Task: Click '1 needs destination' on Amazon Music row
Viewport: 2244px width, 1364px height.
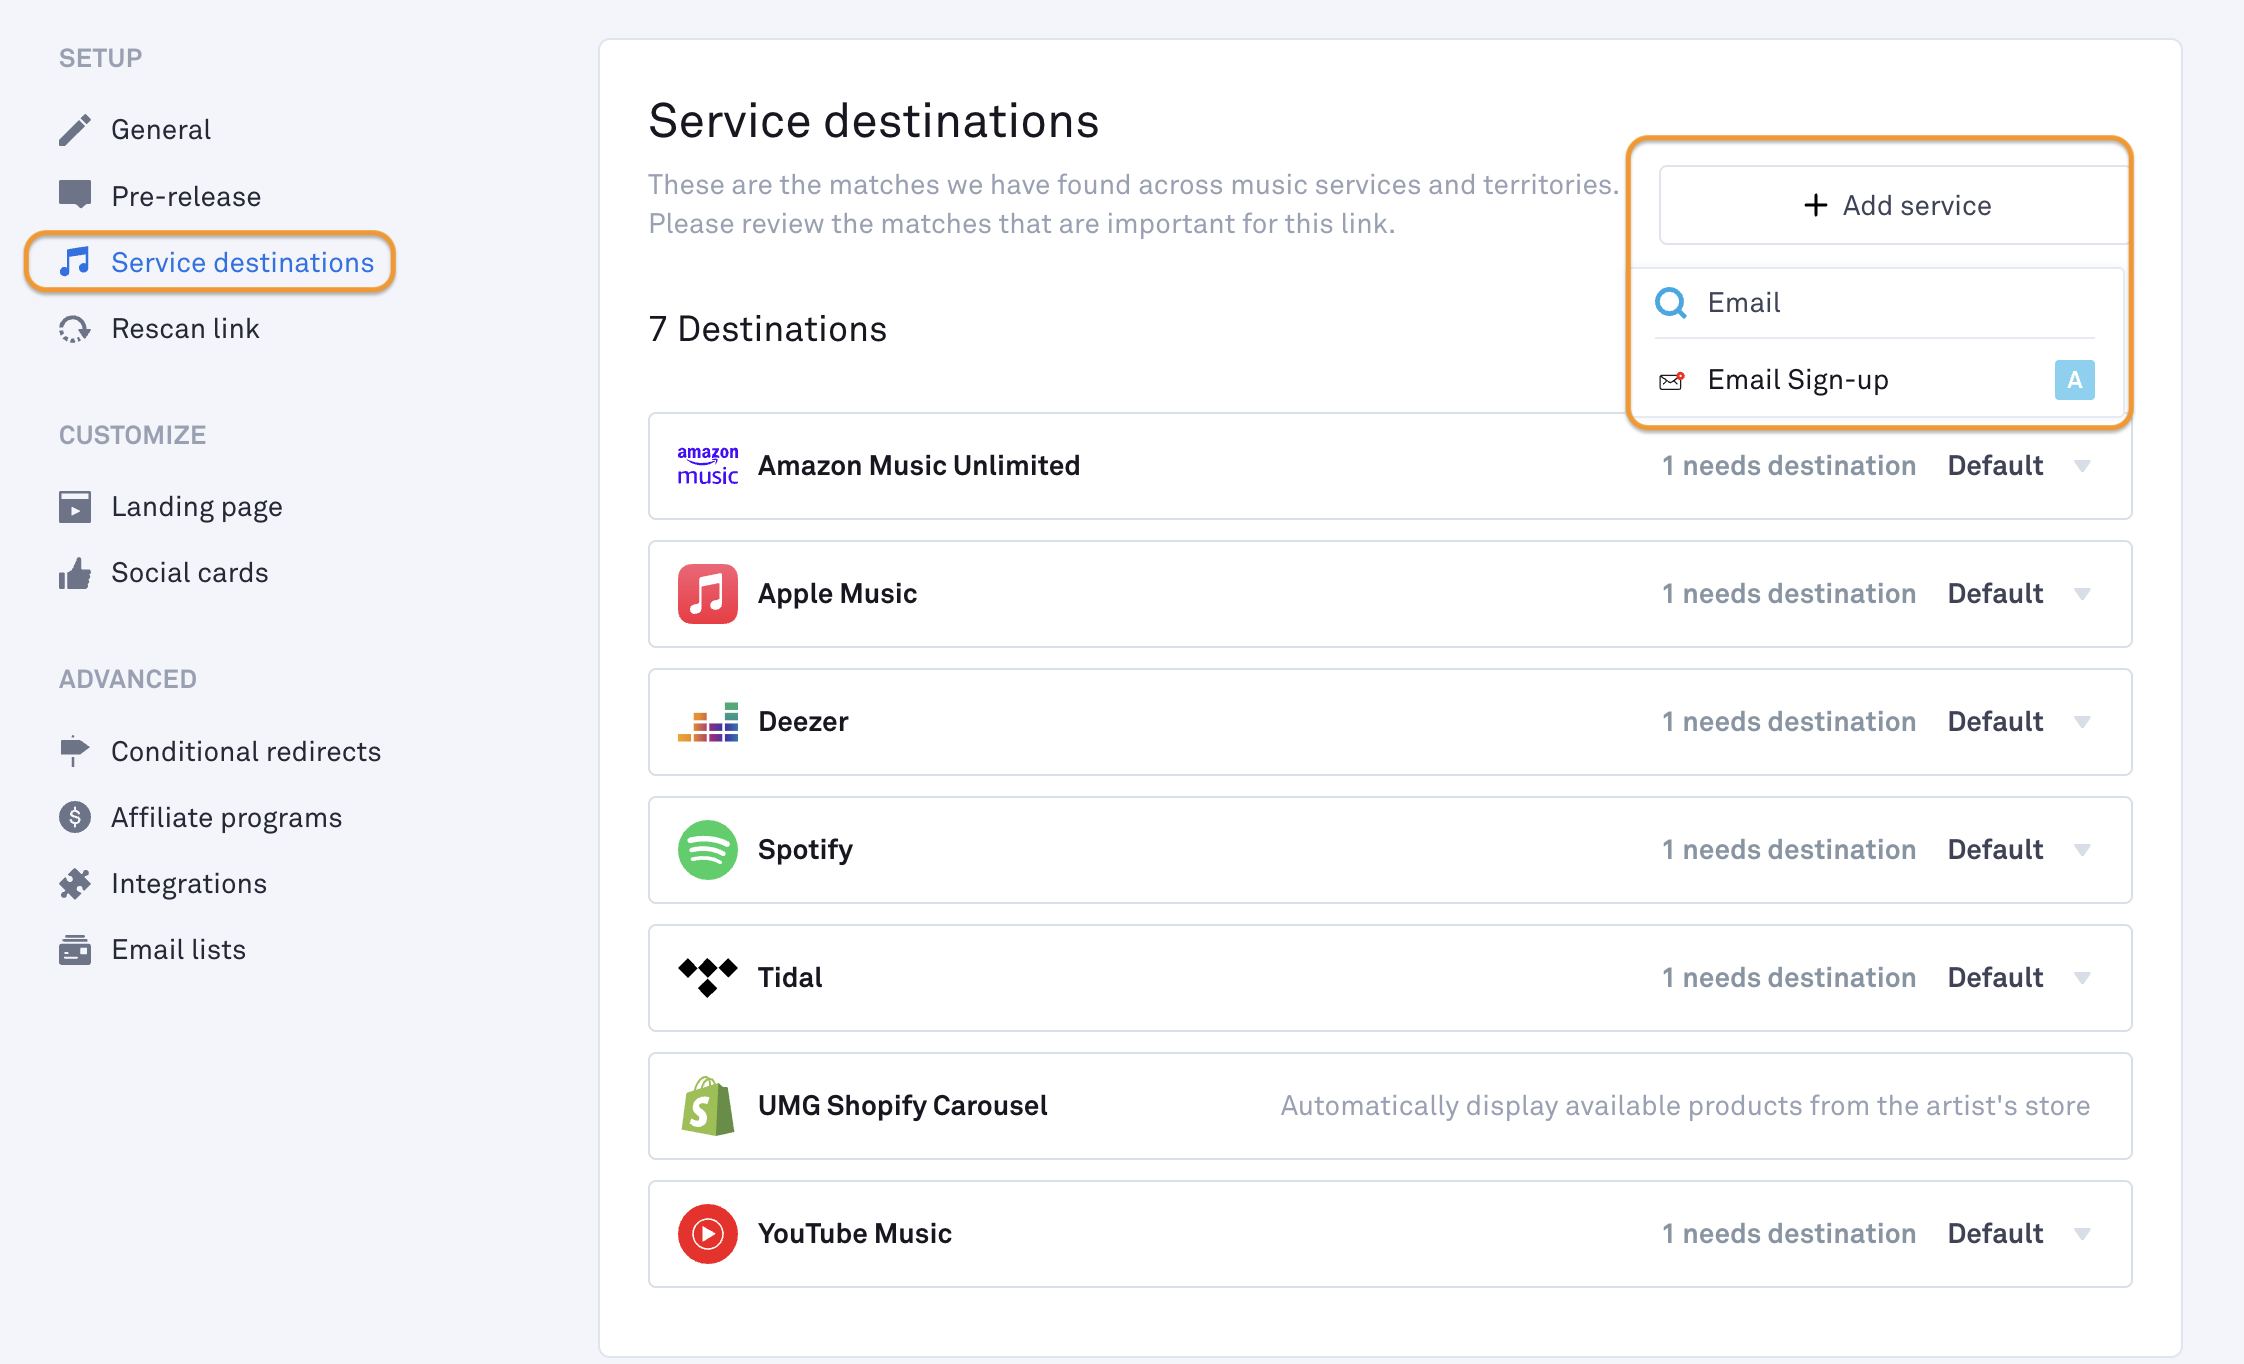Action: click(x=1789, y=466)
